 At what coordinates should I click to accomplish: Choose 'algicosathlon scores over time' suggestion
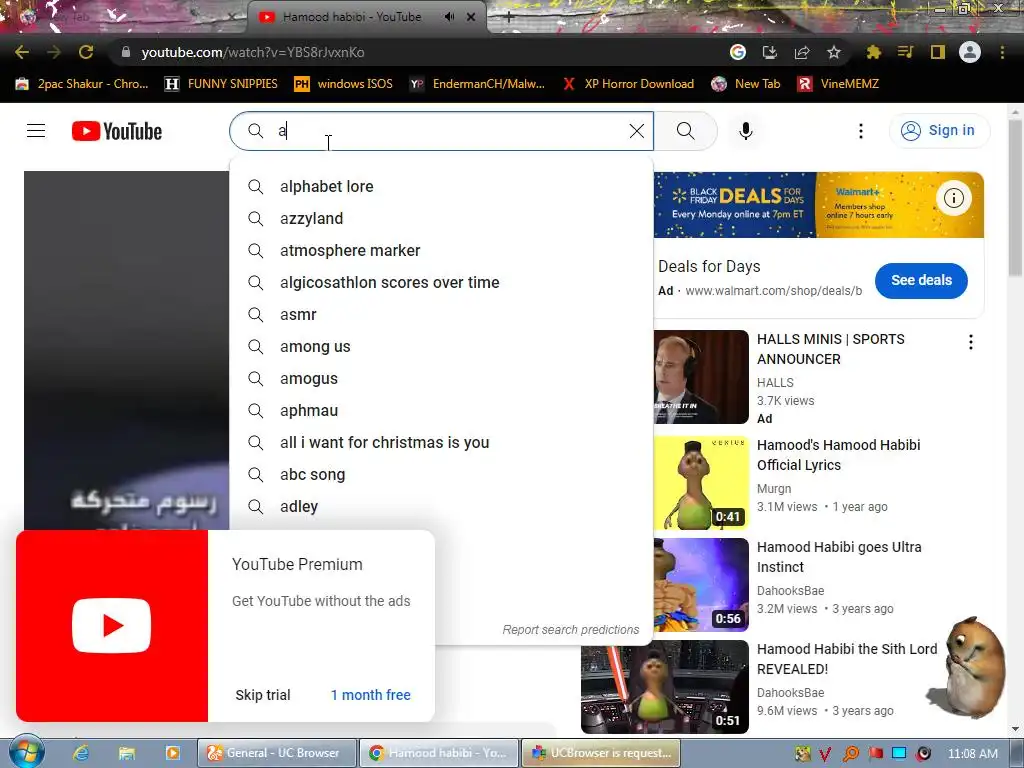point(441,283)
